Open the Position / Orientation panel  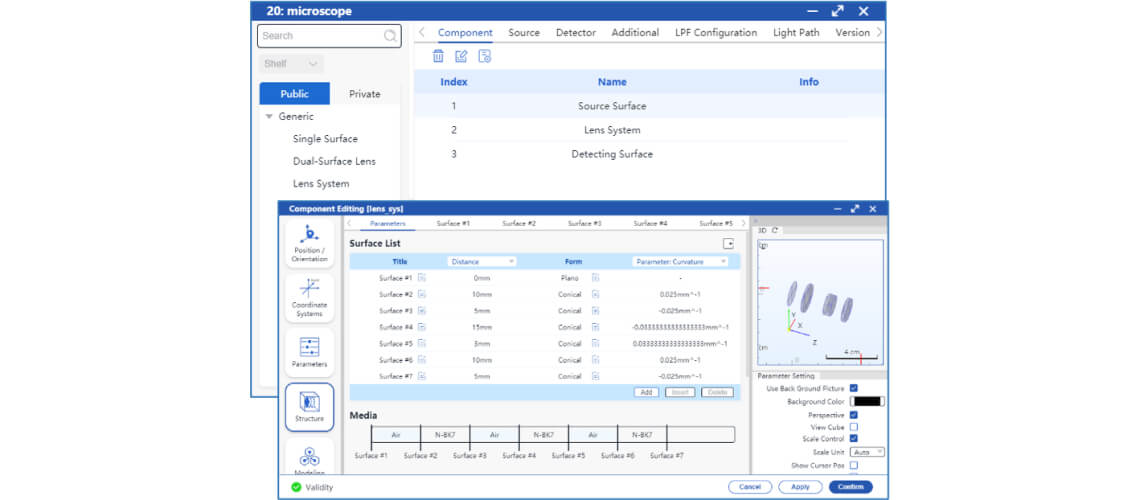(309, 245)
